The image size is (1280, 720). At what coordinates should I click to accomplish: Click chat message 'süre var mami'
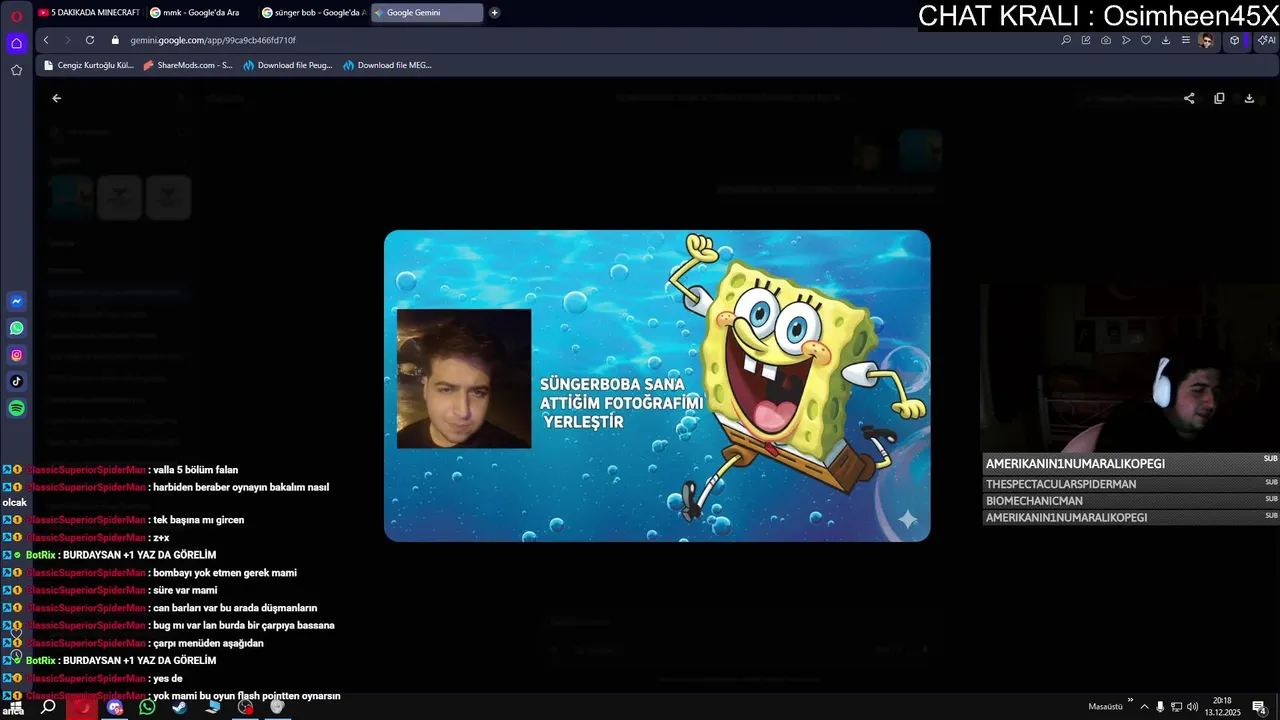185,590
